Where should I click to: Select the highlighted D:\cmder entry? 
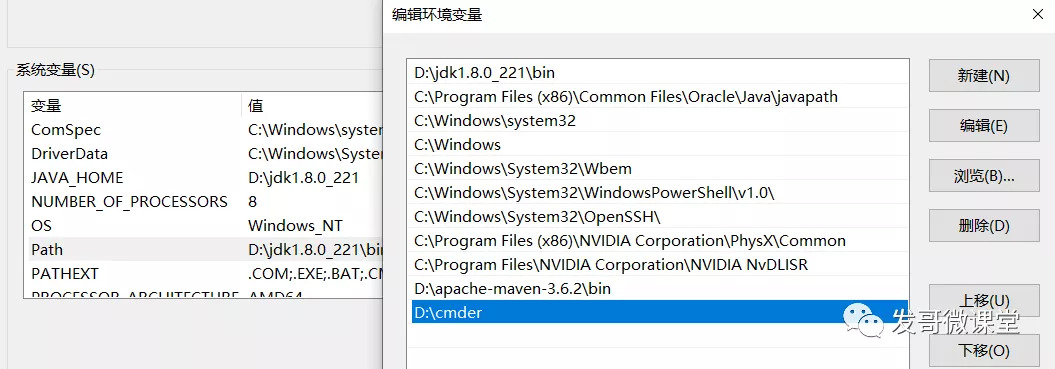[659, 312]
